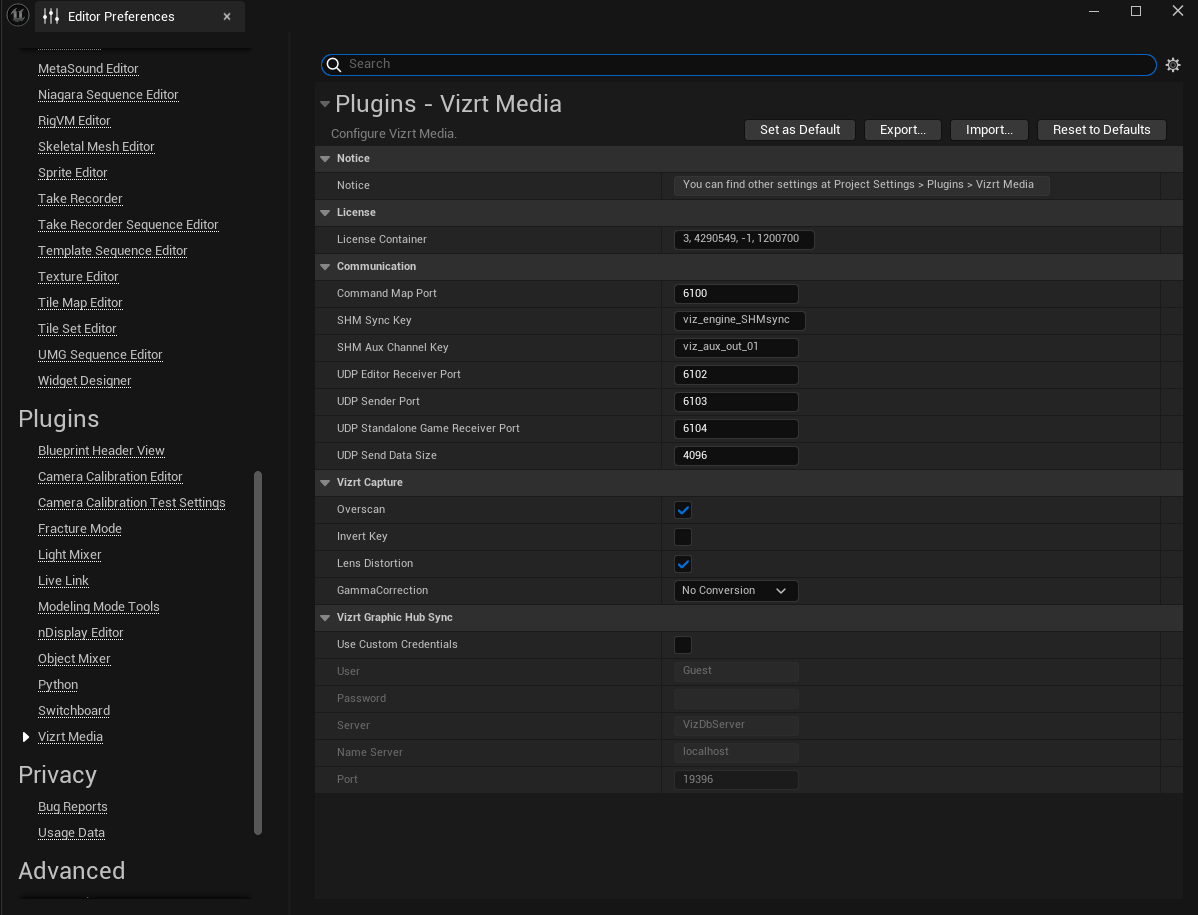Screen dimensions: 1198x915
Task: Click the settings gear icon beside search
Action: pyautogui.click(x=1173, y=65)
